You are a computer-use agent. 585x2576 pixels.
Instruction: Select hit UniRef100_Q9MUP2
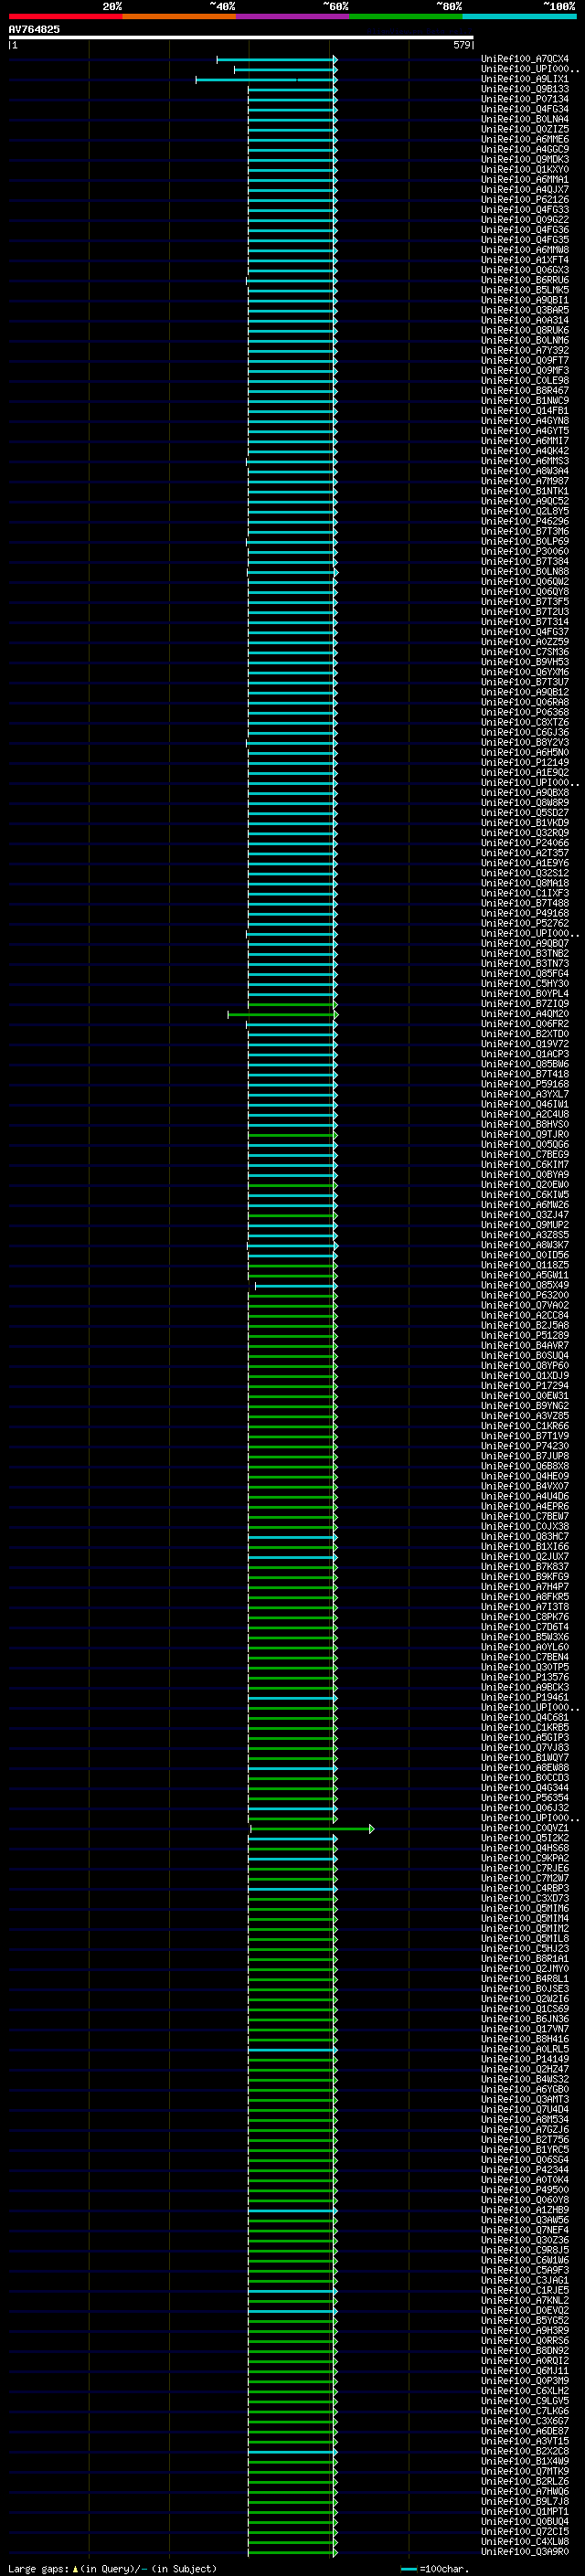click(524, 1225)
